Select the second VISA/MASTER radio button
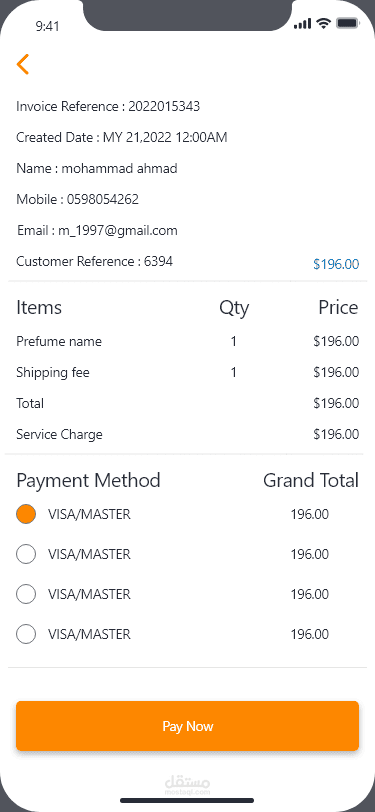This screenshot has height=812, width=375. (x=26, y=554)
